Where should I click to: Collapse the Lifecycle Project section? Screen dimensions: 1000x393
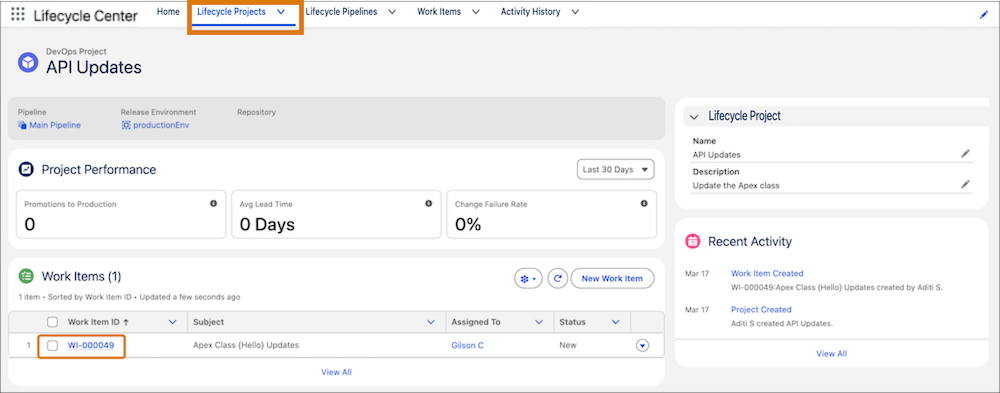pyautogui.click(x=695, y=117)
